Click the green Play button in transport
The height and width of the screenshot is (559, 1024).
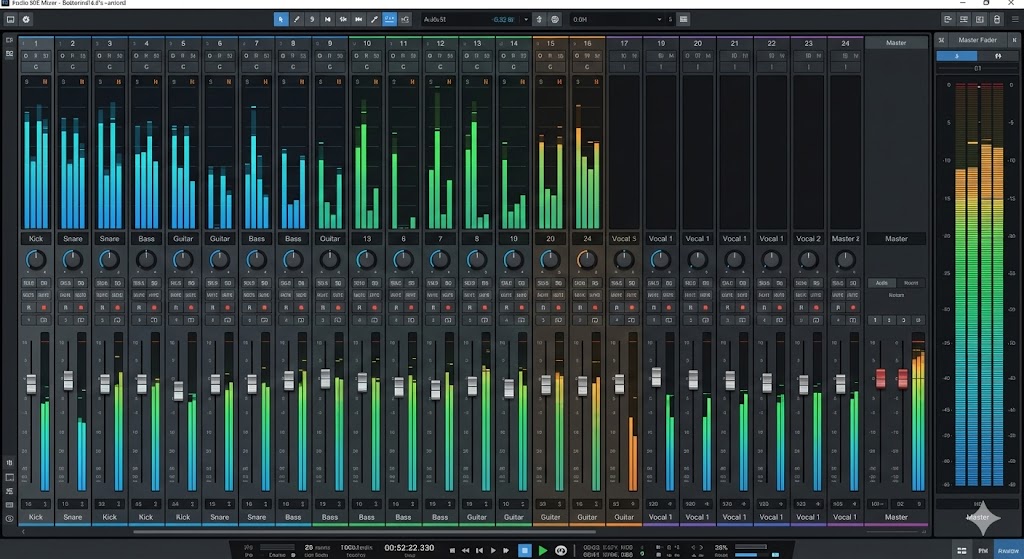[x=543, y=550]
